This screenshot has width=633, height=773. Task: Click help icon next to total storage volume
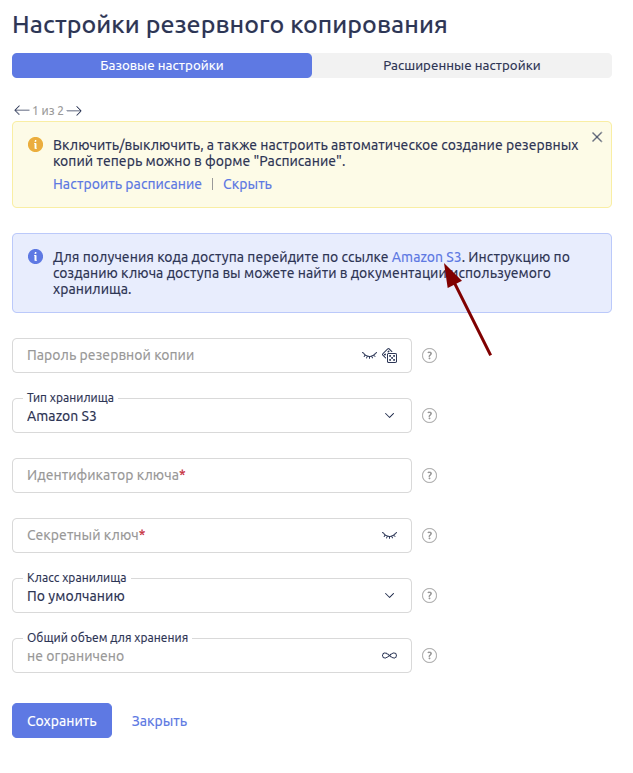click(430, 656)
